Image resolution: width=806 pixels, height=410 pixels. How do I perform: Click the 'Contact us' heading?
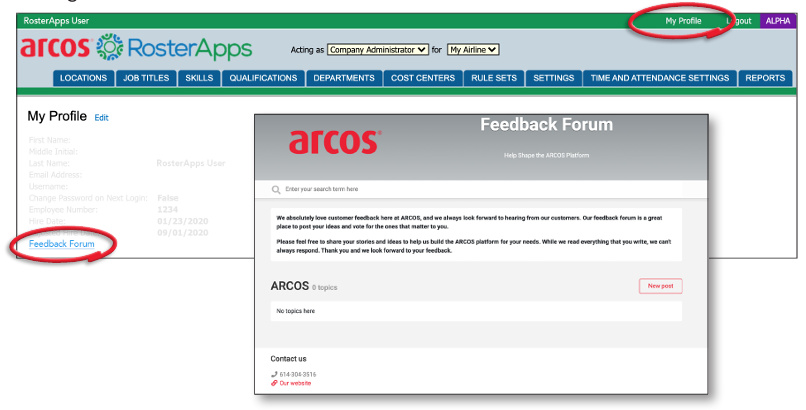coord(288,359)
